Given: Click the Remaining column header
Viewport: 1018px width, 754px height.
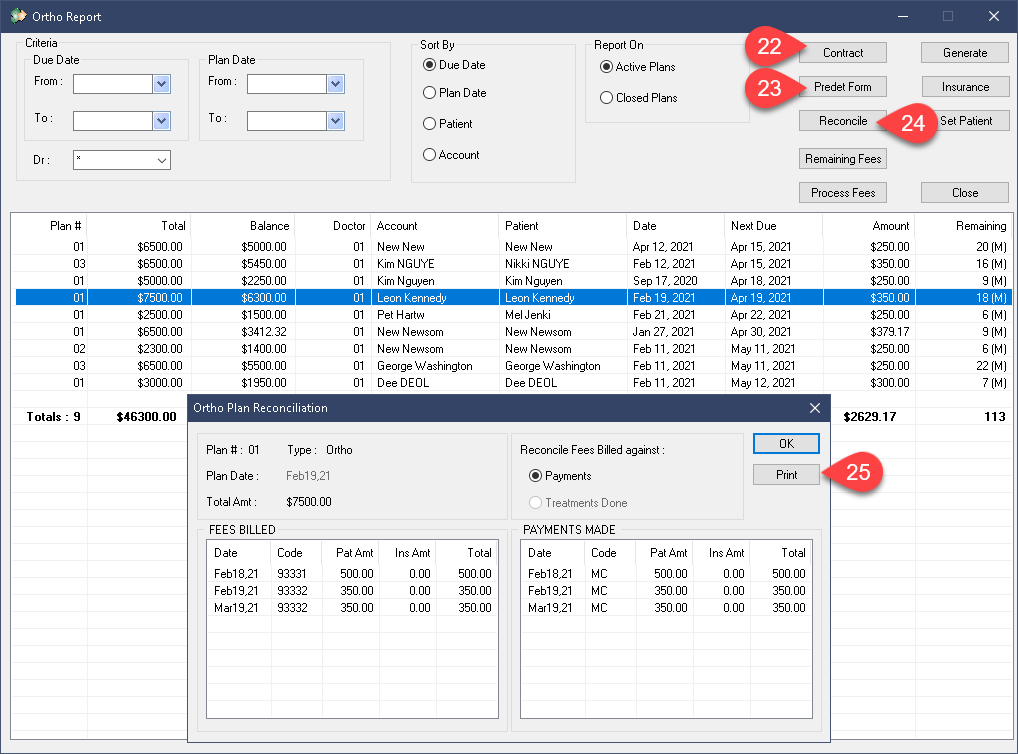Looking at the screenshot, I should (963, 226).
